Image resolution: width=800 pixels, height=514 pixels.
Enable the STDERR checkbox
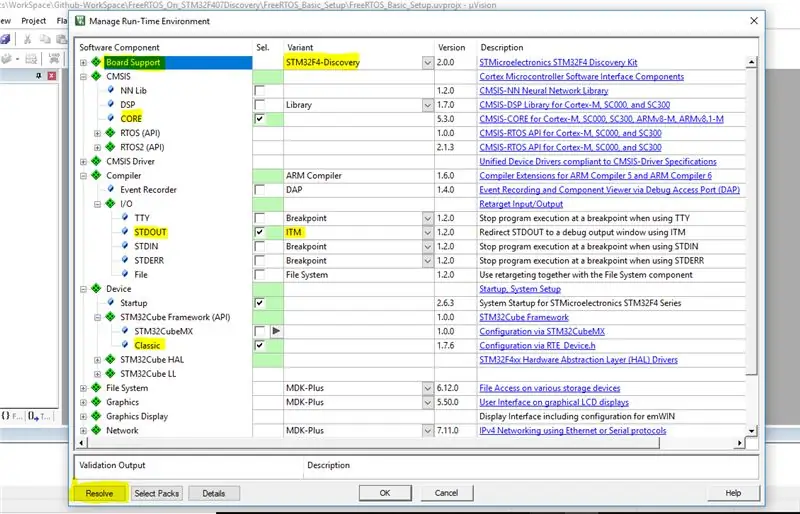click(260, 260)
